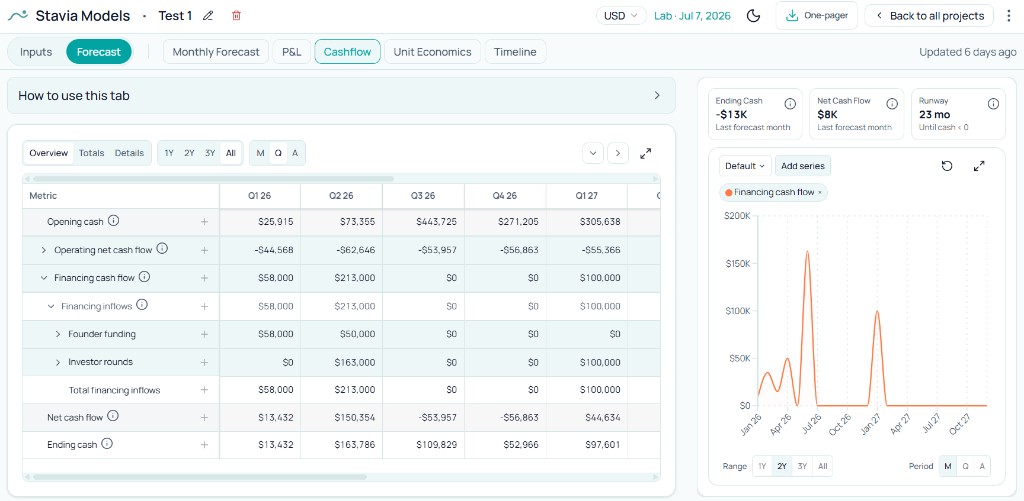
Task: Show info for Financing cash flow
Action: [x=145, y=277]
